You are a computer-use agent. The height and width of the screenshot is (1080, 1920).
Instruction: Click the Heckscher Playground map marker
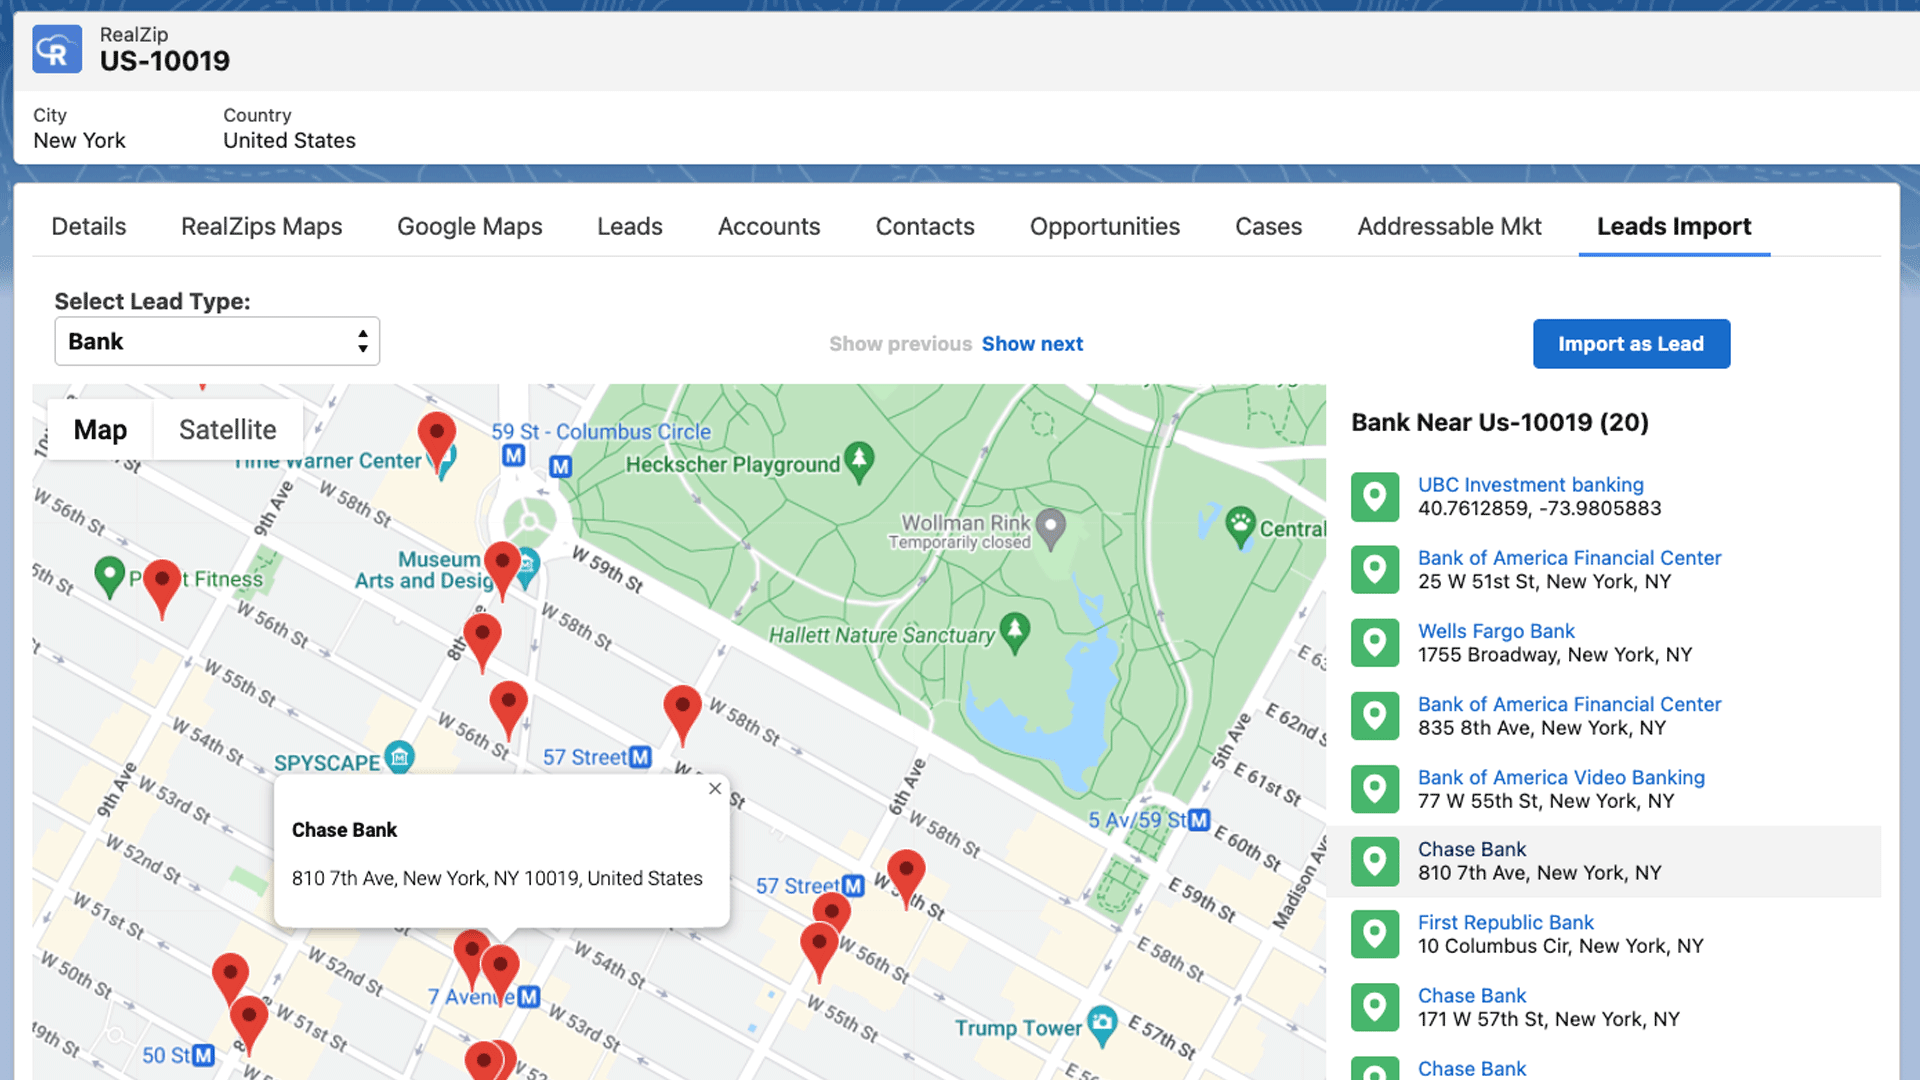point(859,461)
